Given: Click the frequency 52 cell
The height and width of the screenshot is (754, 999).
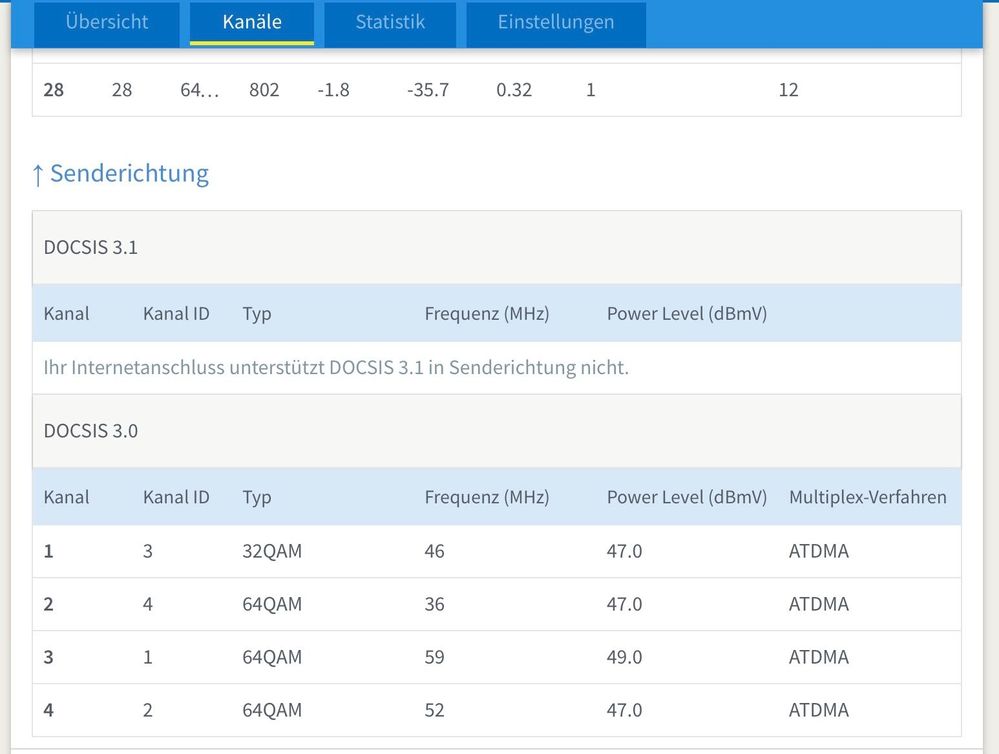Looking at the screenshot, I should (434, 710).
